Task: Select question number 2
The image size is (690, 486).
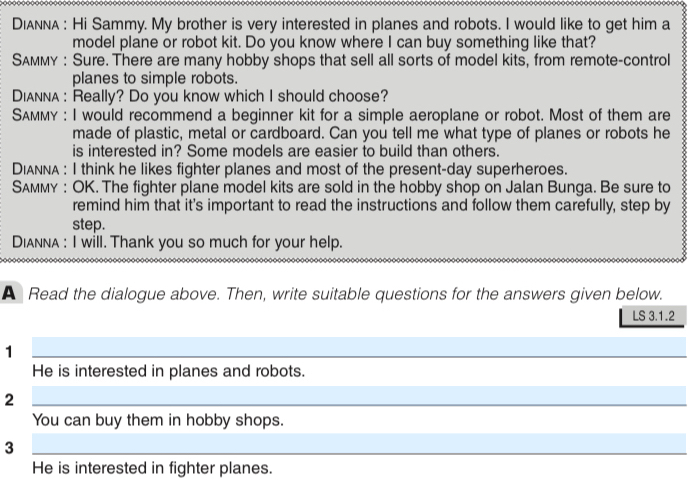Action: pos(9,400)
